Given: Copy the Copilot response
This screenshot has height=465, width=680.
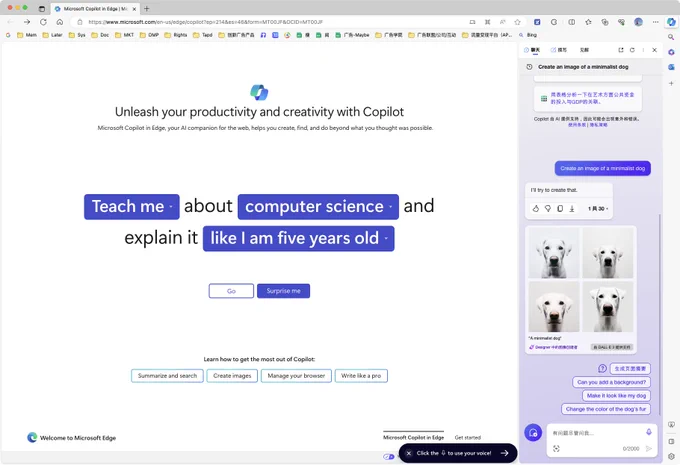Looking at the screenshot, I should [x=560, y=209].
